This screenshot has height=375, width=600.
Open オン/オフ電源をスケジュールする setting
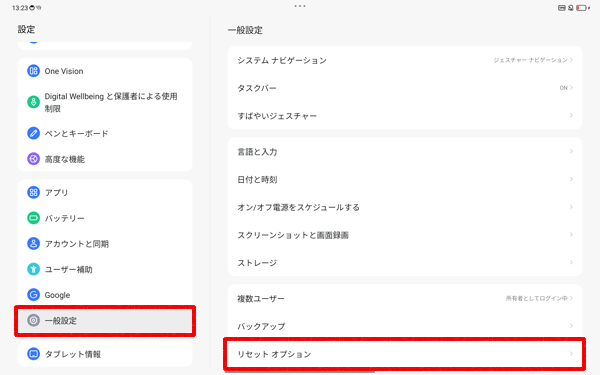[x=405, y=207]
